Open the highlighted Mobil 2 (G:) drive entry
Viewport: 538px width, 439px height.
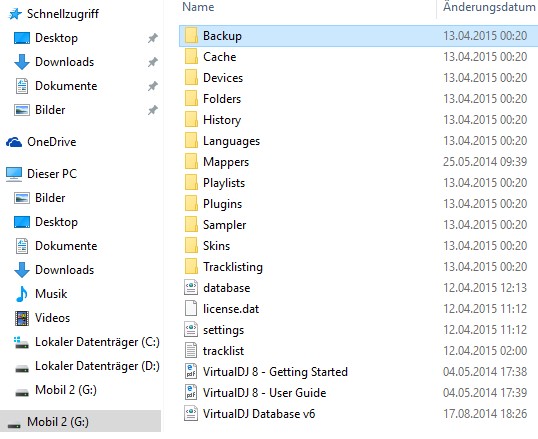point(81,422)
